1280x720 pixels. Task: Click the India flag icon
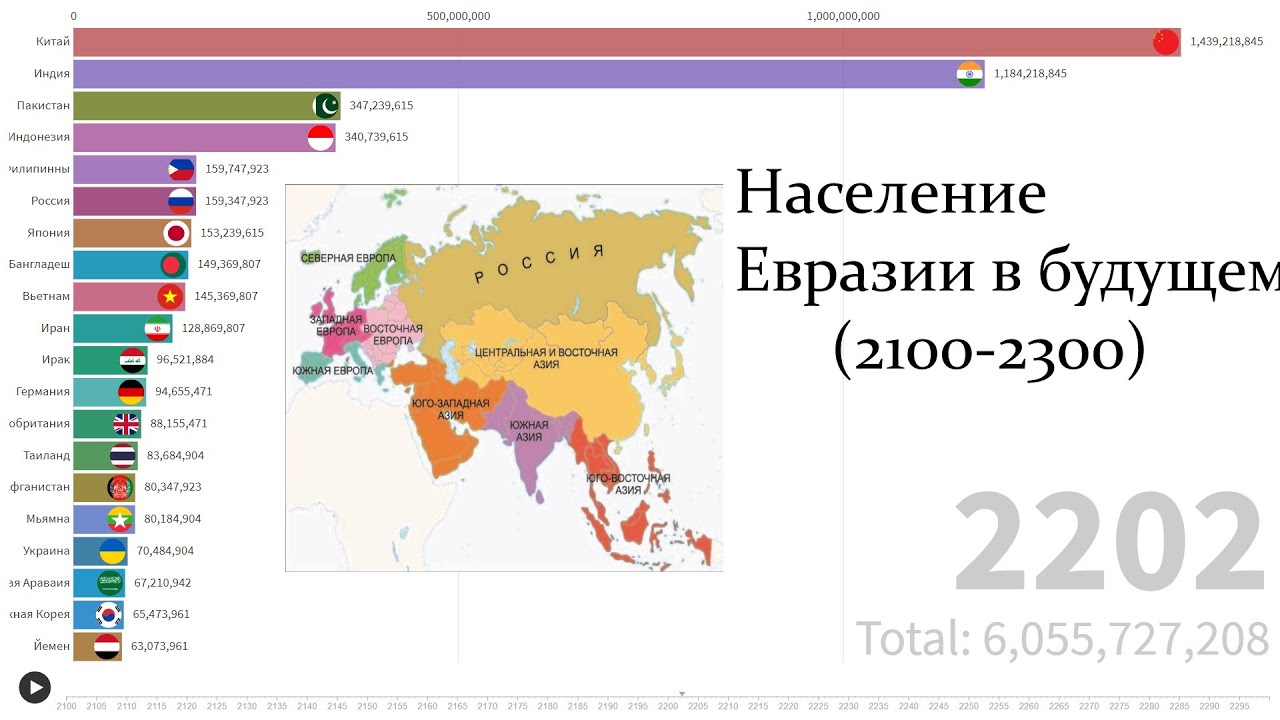point(970,74)
